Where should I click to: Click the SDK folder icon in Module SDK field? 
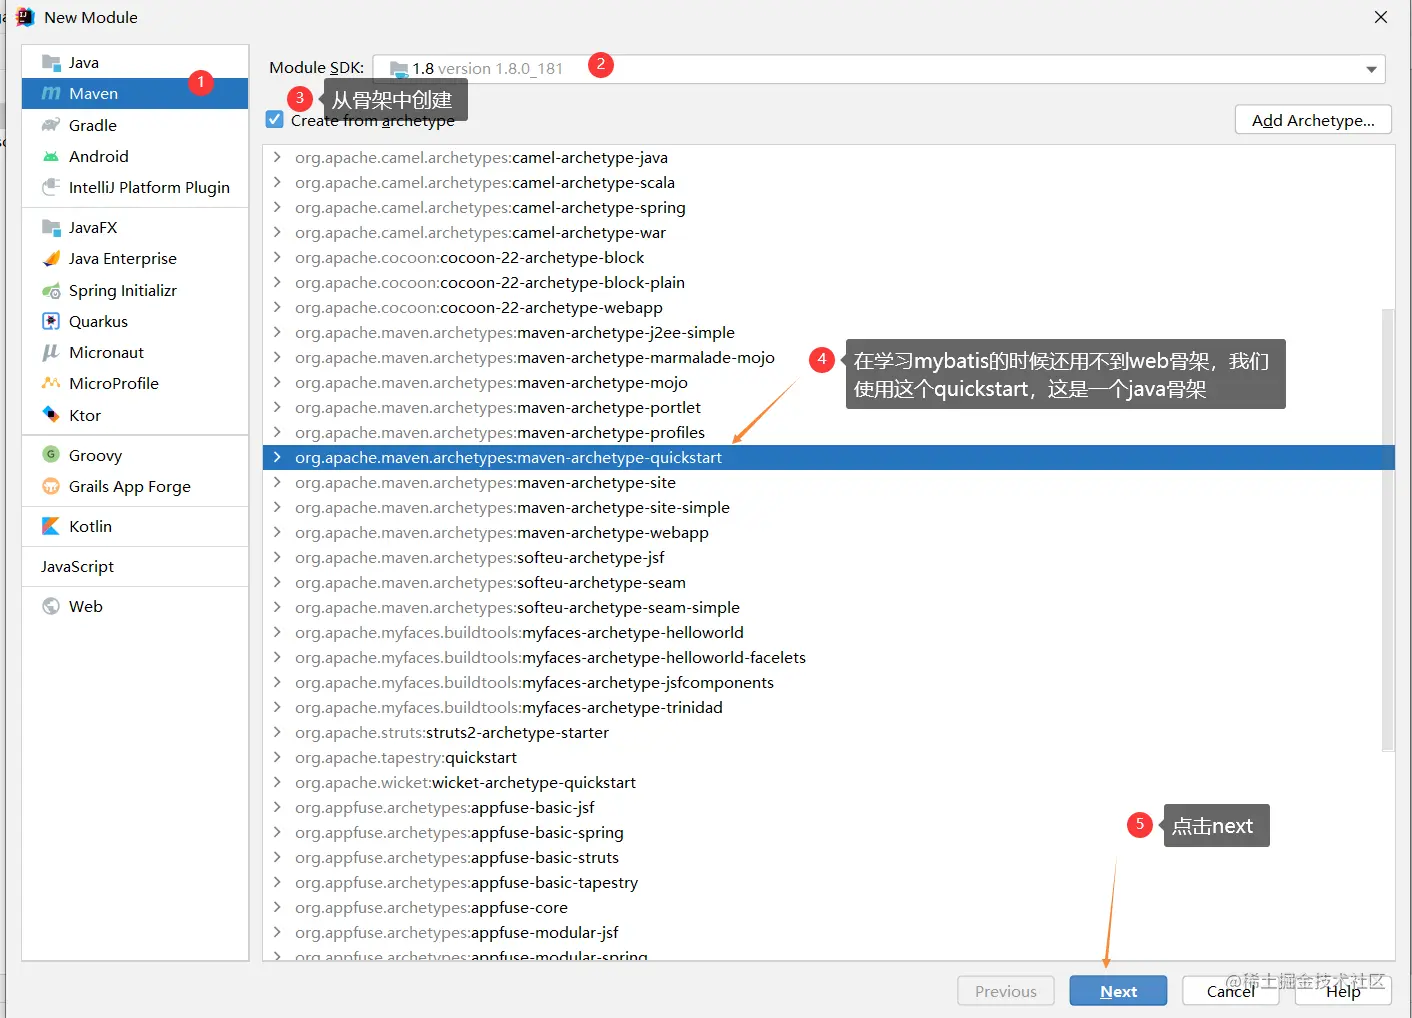[399, 69]
